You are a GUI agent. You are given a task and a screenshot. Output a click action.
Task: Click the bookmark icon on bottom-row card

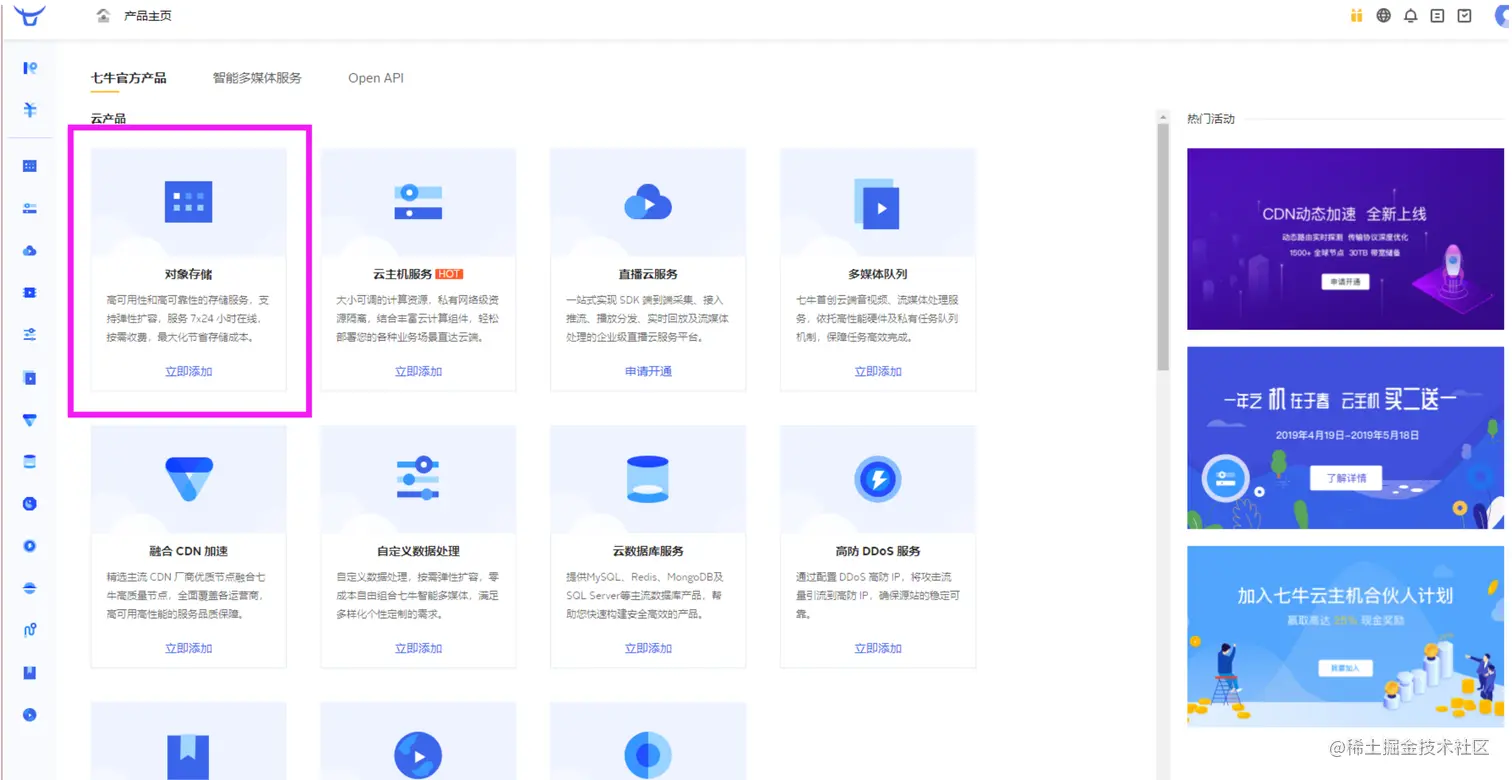pos(189,757)
